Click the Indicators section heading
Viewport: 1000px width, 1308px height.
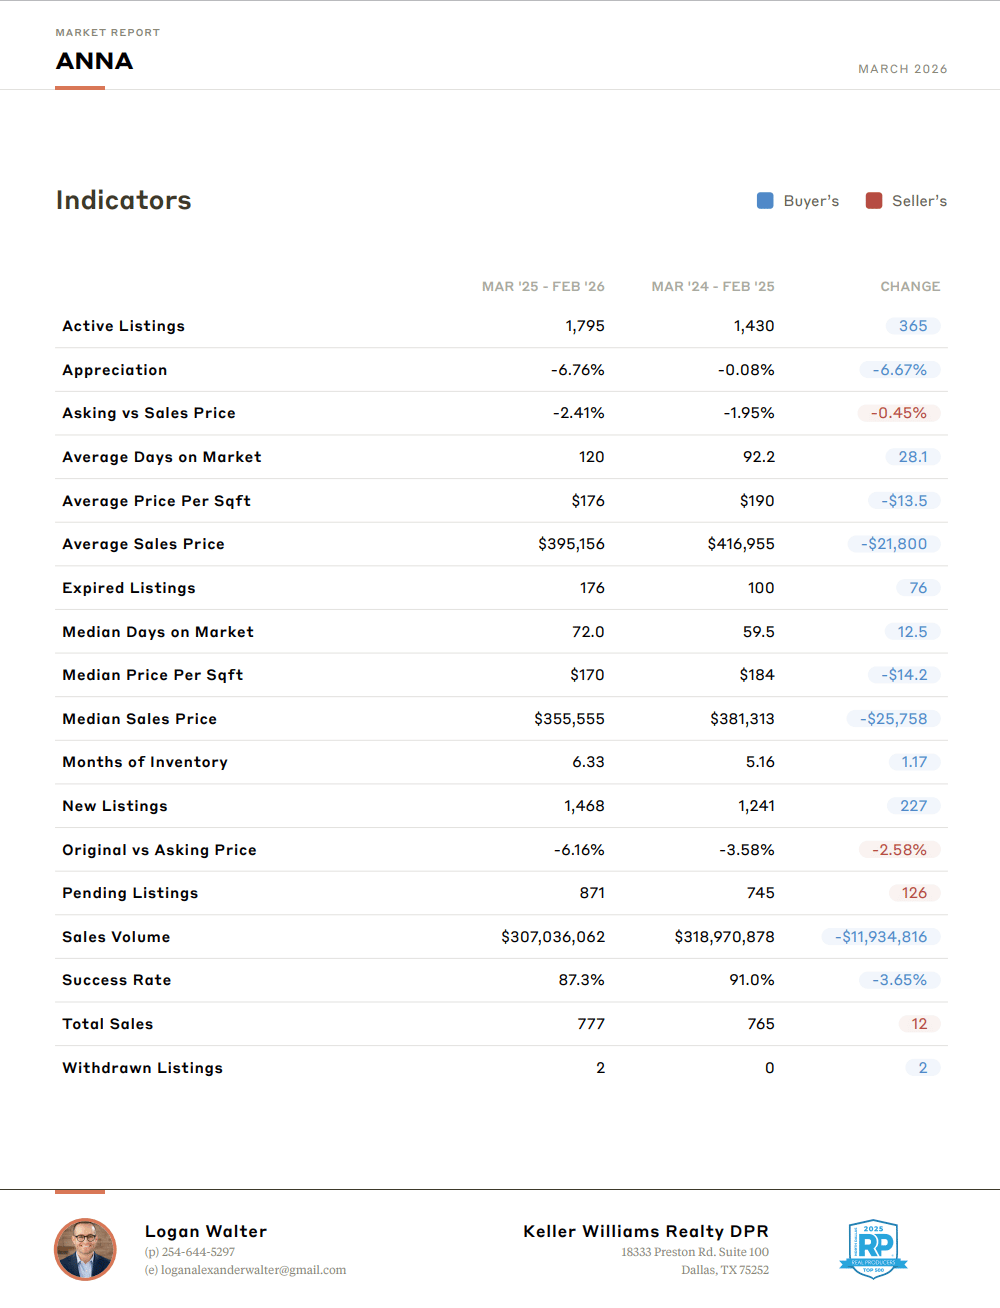pyautogui.click(x=123, y=200)
